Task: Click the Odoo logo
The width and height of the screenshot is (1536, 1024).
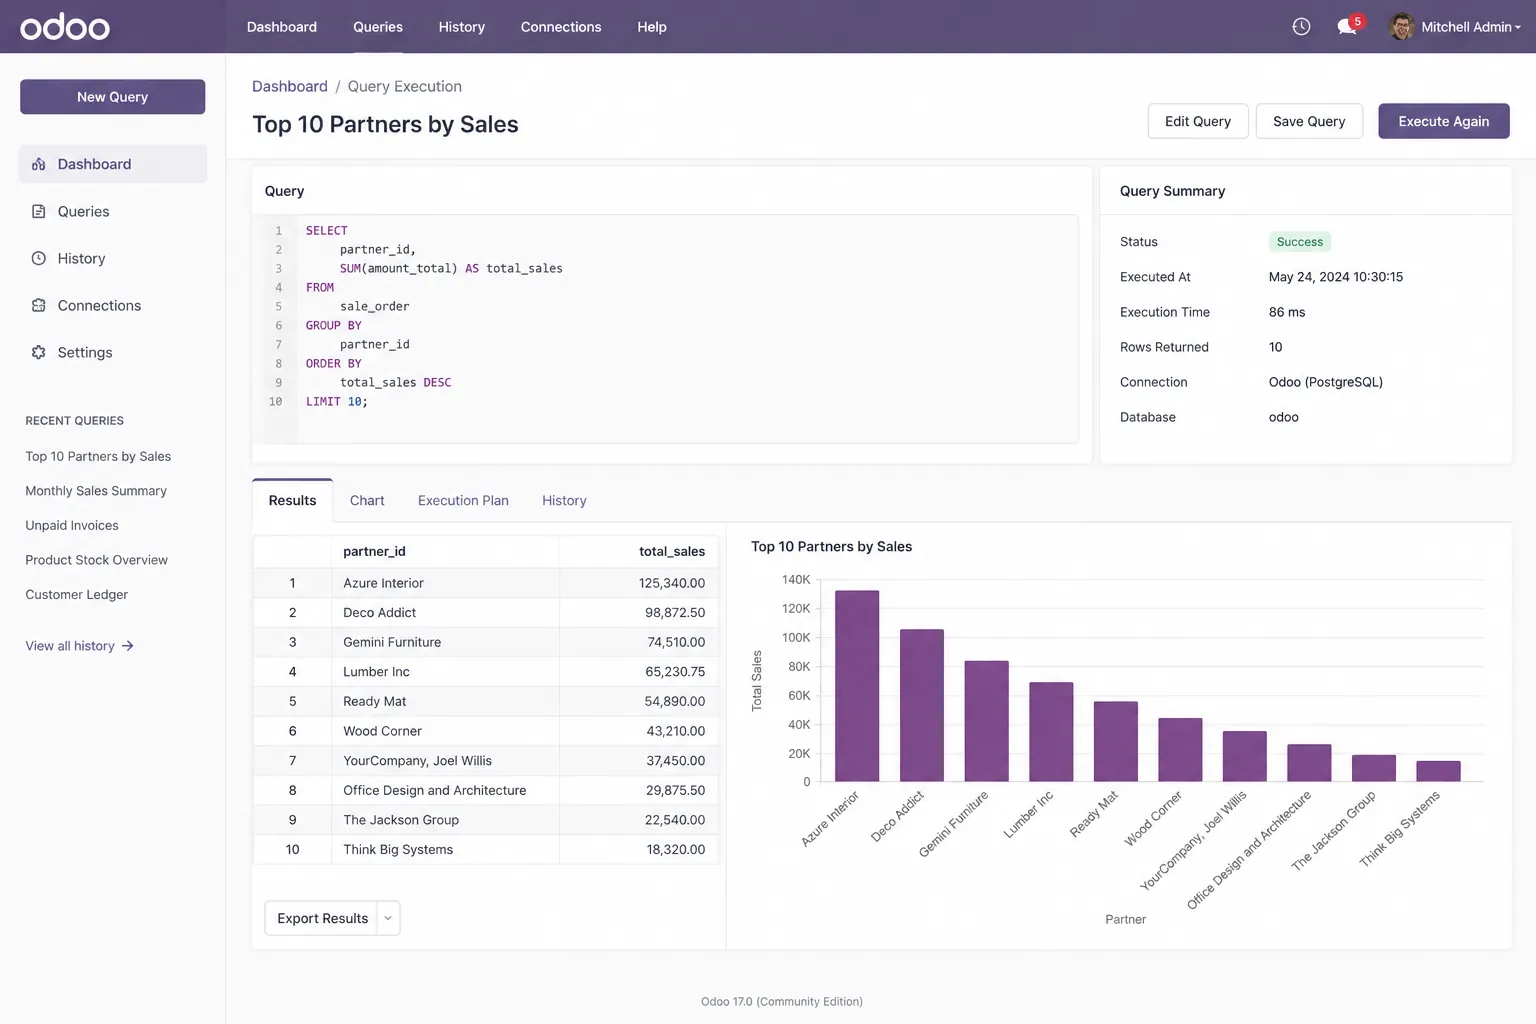Action: (x=65, y=27)
